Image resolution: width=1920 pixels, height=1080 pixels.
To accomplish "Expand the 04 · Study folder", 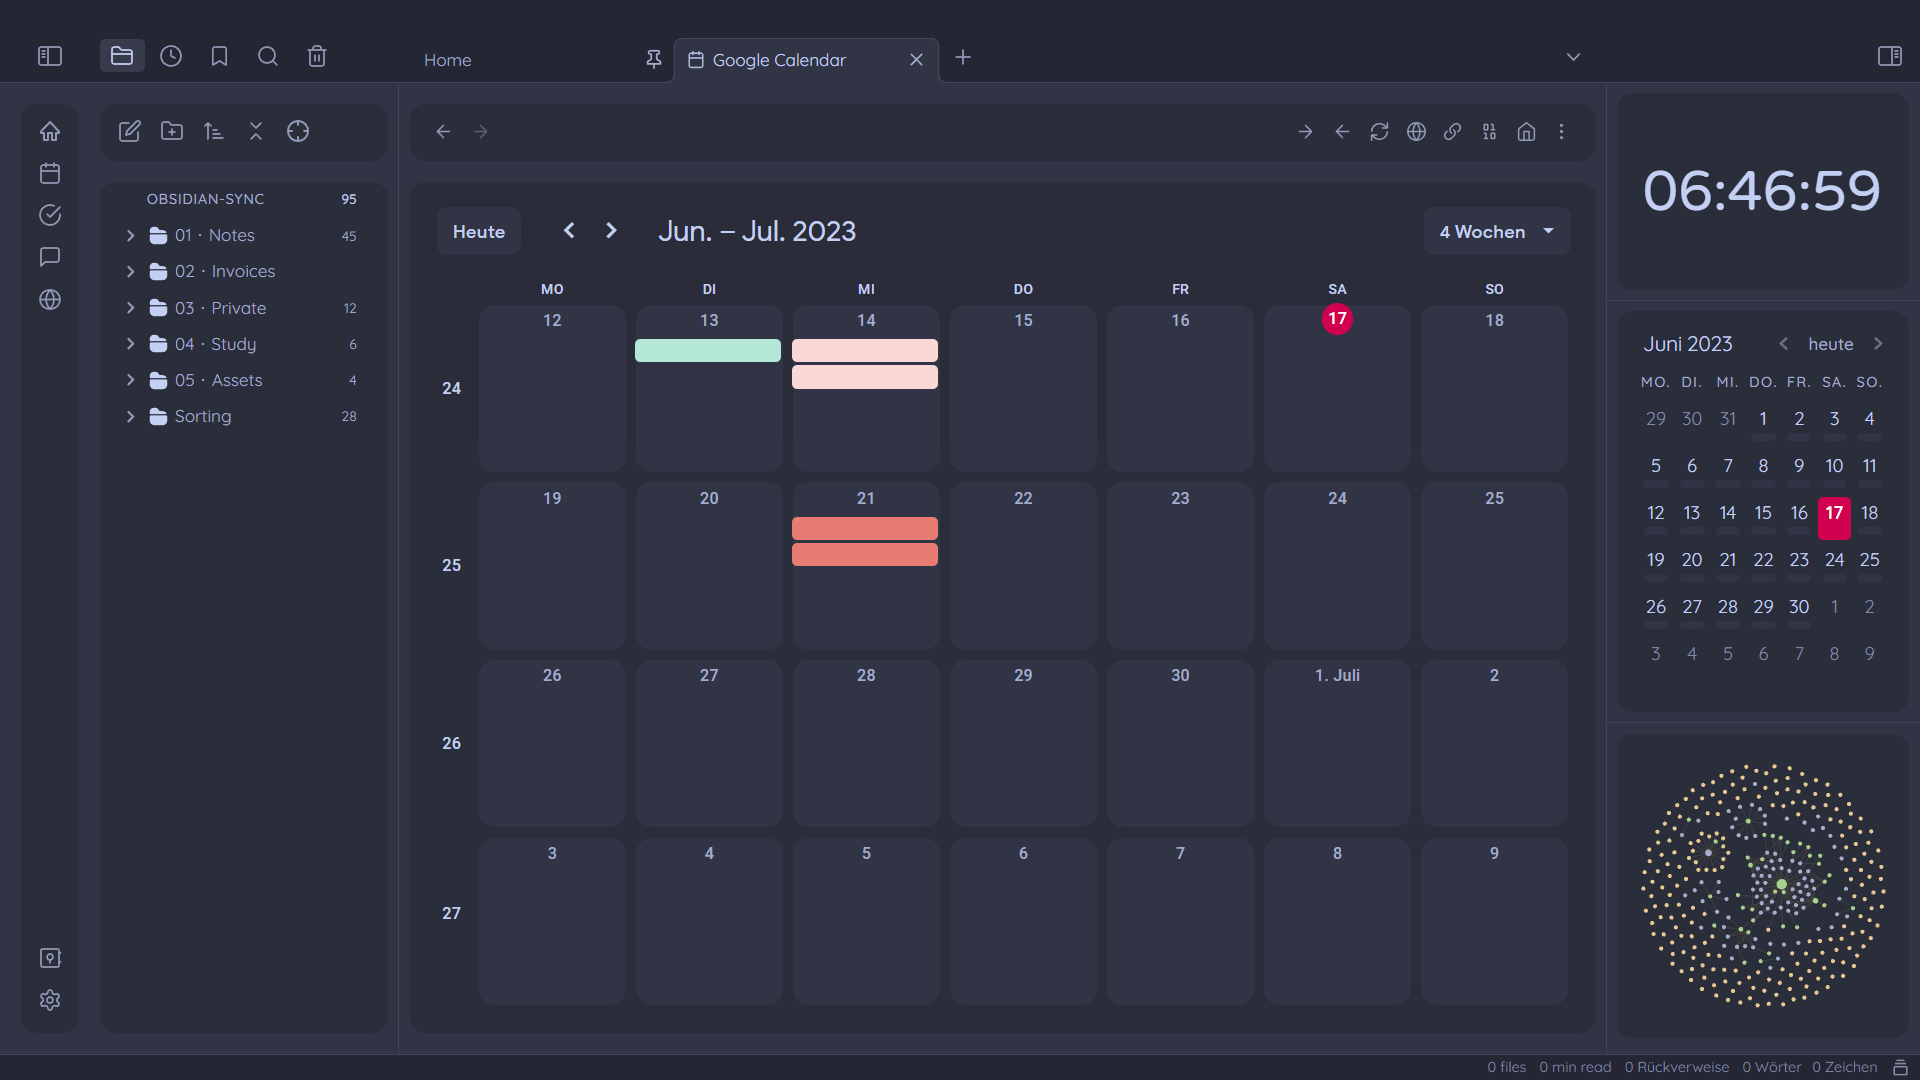I will pos(130,344).
